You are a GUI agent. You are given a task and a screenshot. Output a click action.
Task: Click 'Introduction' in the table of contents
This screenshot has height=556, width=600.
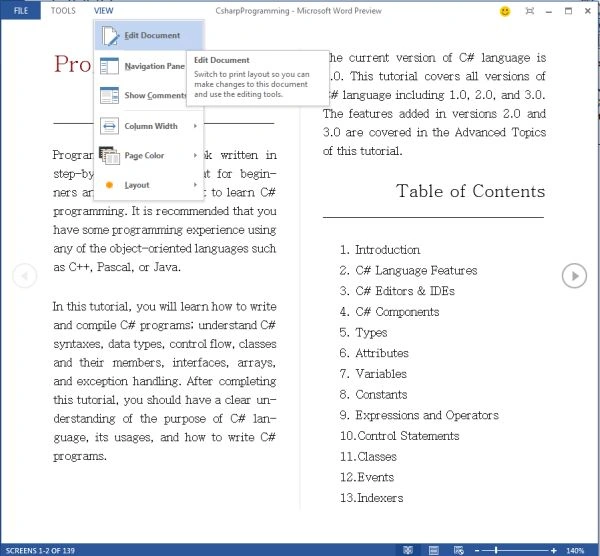[x=388, y=250]
